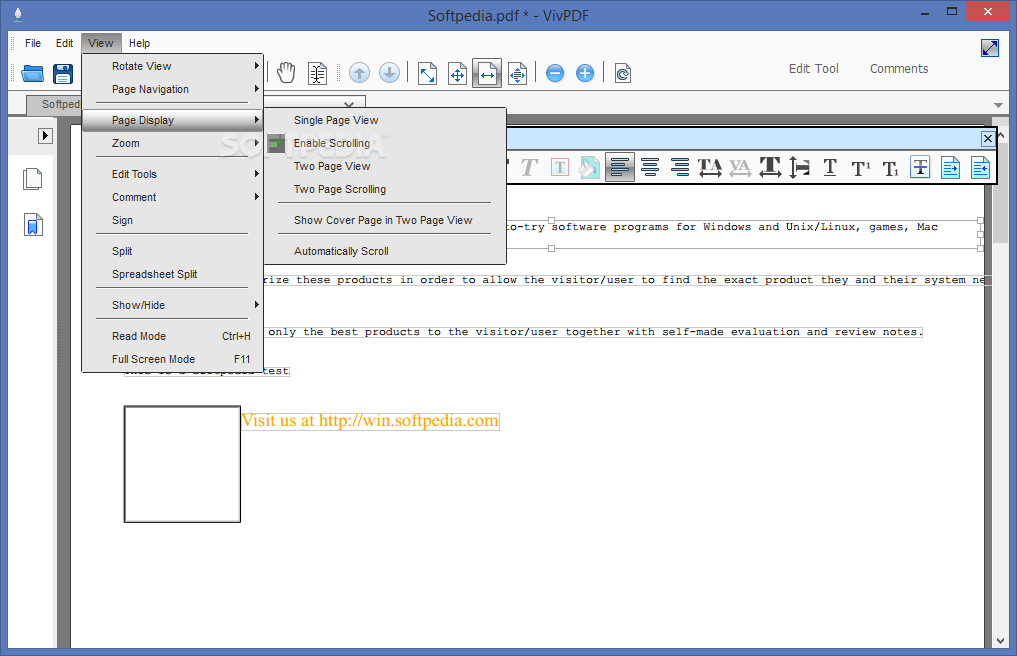Select the text selection tool
The height and width of the screenshot is (656, 1017).
point(317,73)
